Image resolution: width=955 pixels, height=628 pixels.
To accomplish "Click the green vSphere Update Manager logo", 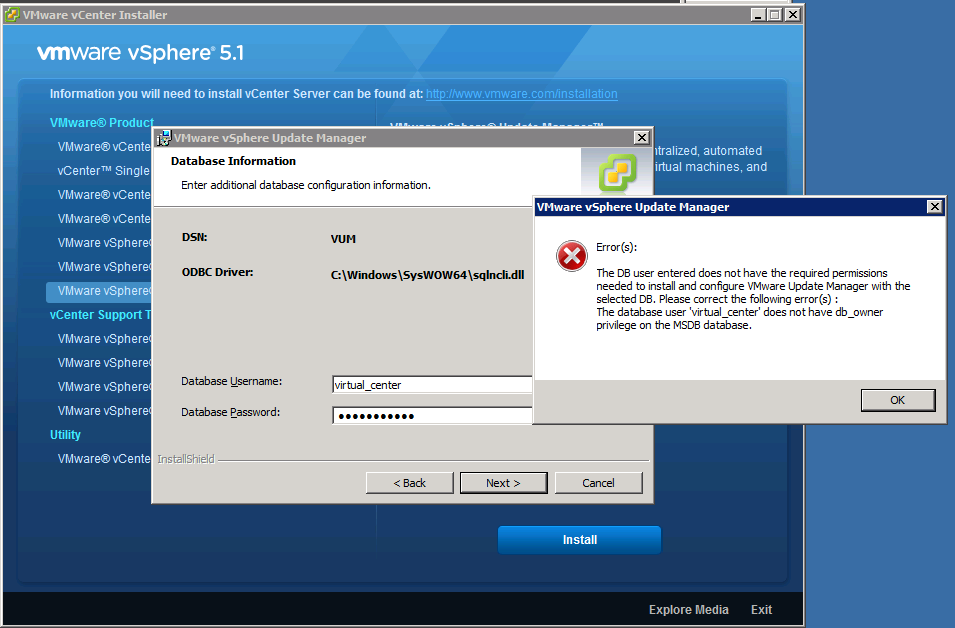I will click(x=616, y=173).
